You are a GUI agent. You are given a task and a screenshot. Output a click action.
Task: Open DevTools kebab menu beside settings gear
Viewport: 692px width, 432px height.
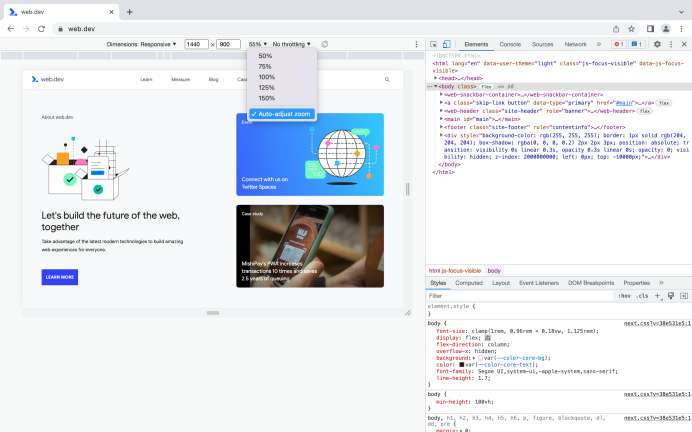click(671, 44)
